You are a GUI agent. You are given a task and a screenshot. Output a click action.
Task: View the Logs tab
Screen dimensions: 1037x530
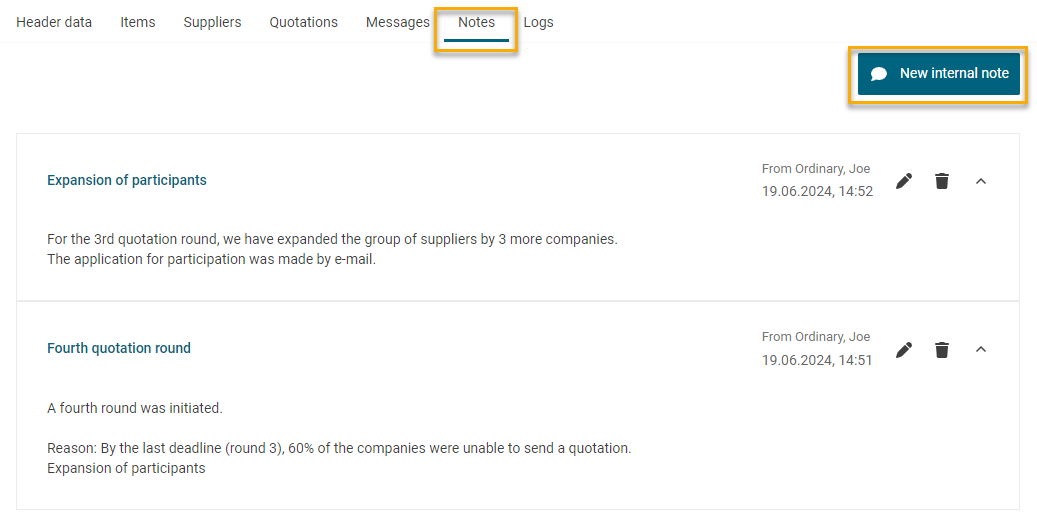pos(538,22)
